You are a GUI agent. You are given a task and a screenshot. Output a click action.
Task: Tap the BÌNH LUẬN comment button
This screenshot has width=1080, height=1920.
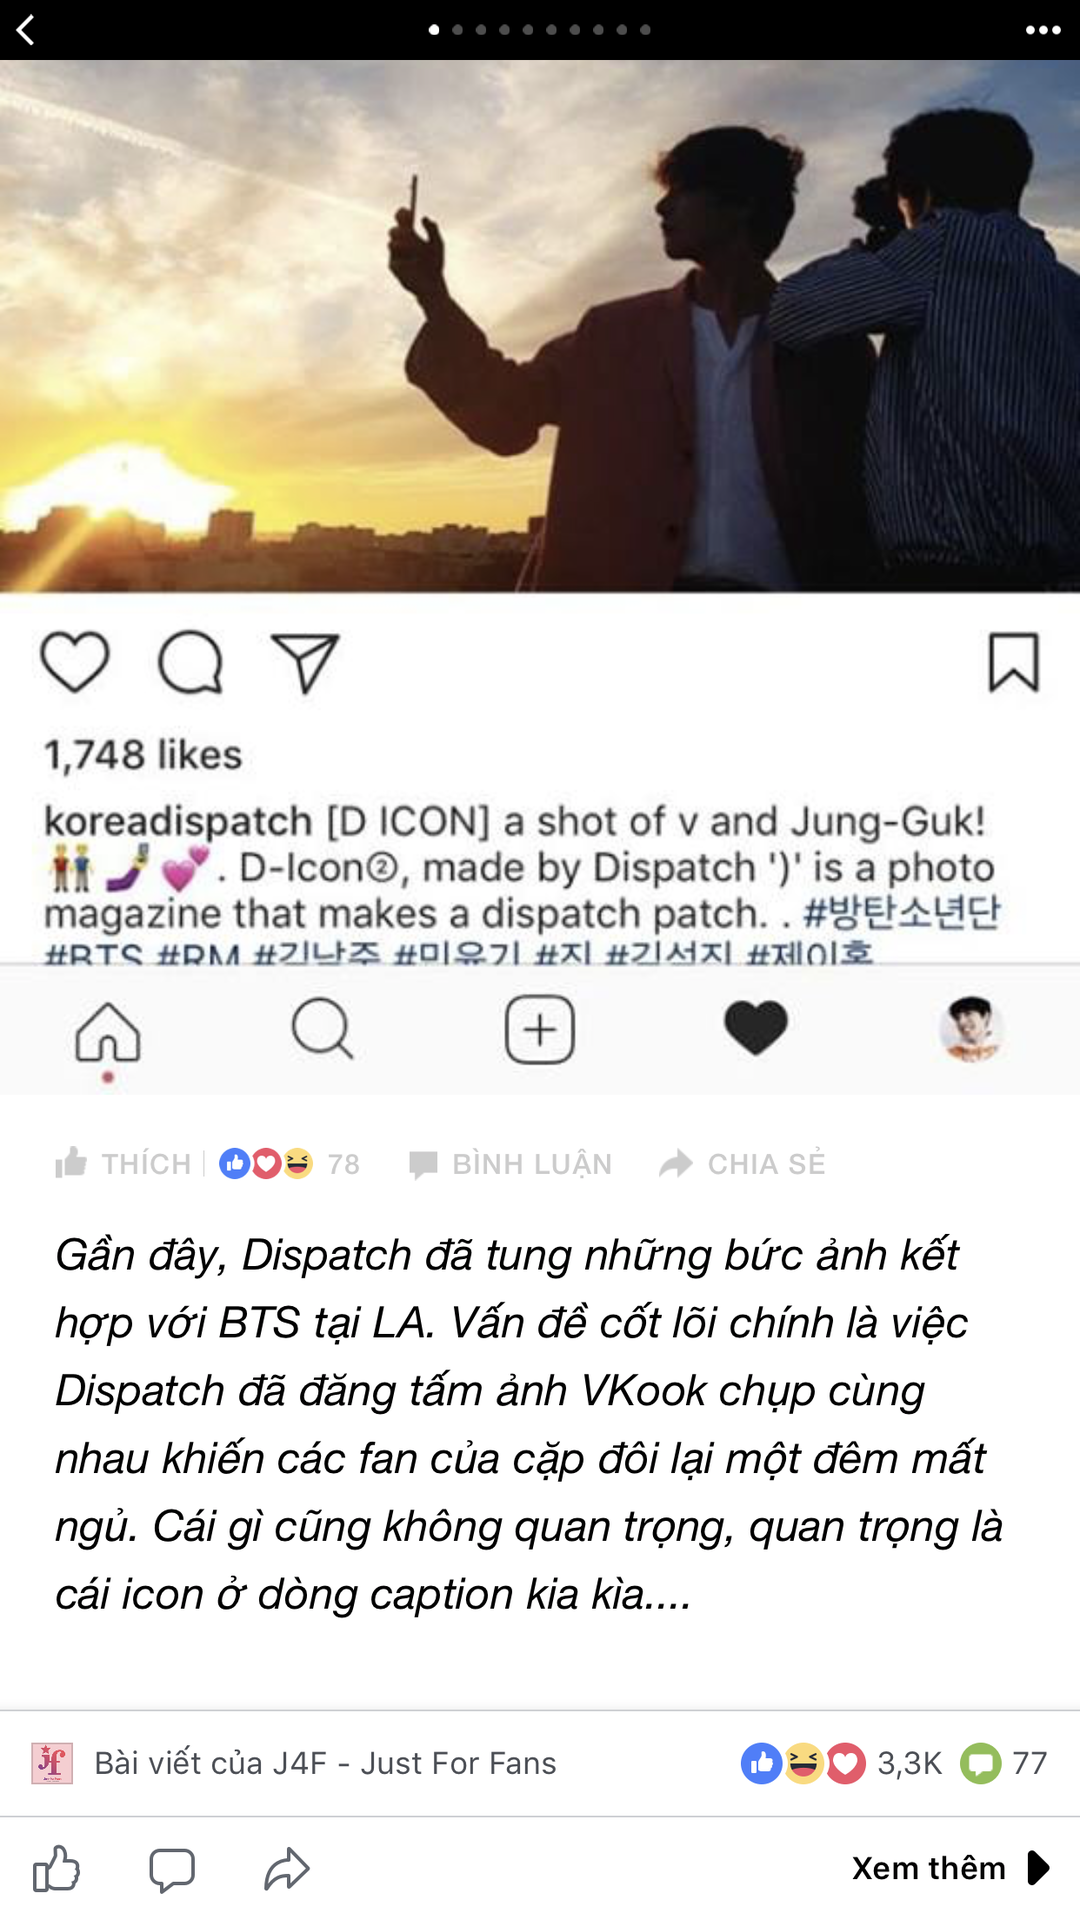pyautogui.click(x=510, y=1164)
